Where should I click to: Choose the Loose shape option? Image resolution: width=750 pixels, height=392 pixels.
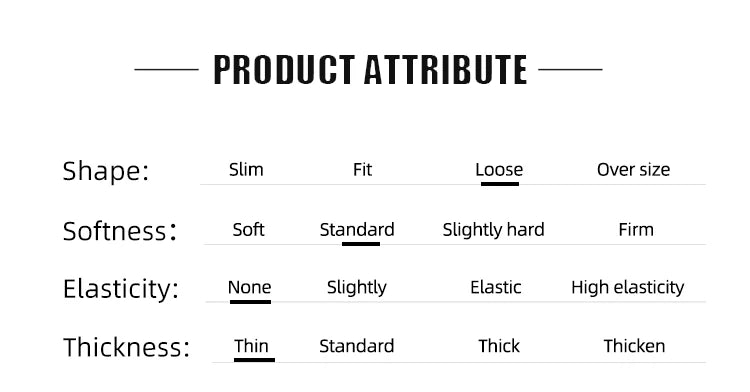tap(499, 170)
